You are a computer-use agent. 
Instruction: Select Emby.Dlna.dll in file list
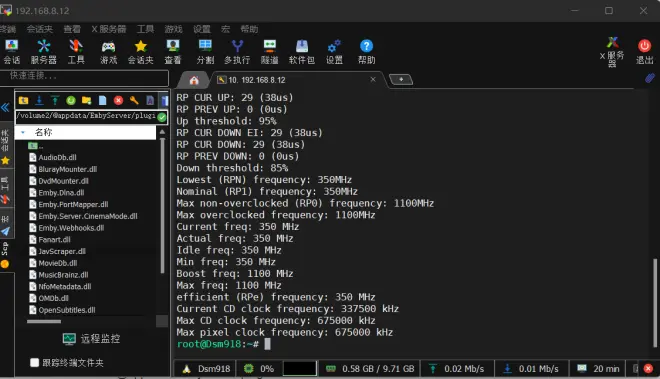click(x=57, y=193)
